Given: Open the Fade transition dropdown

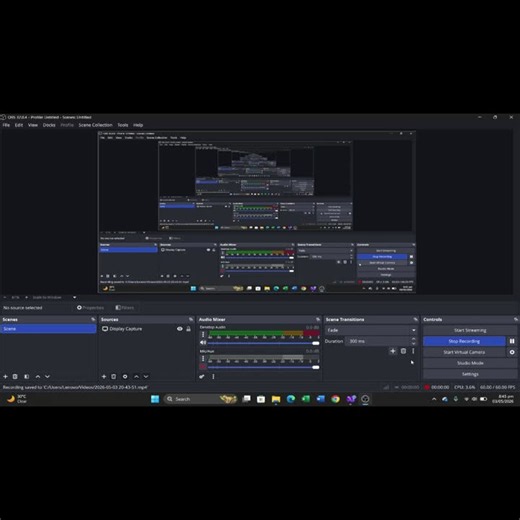Looking at the screenshot, I should pyautogui.click(x=371, y=330).
